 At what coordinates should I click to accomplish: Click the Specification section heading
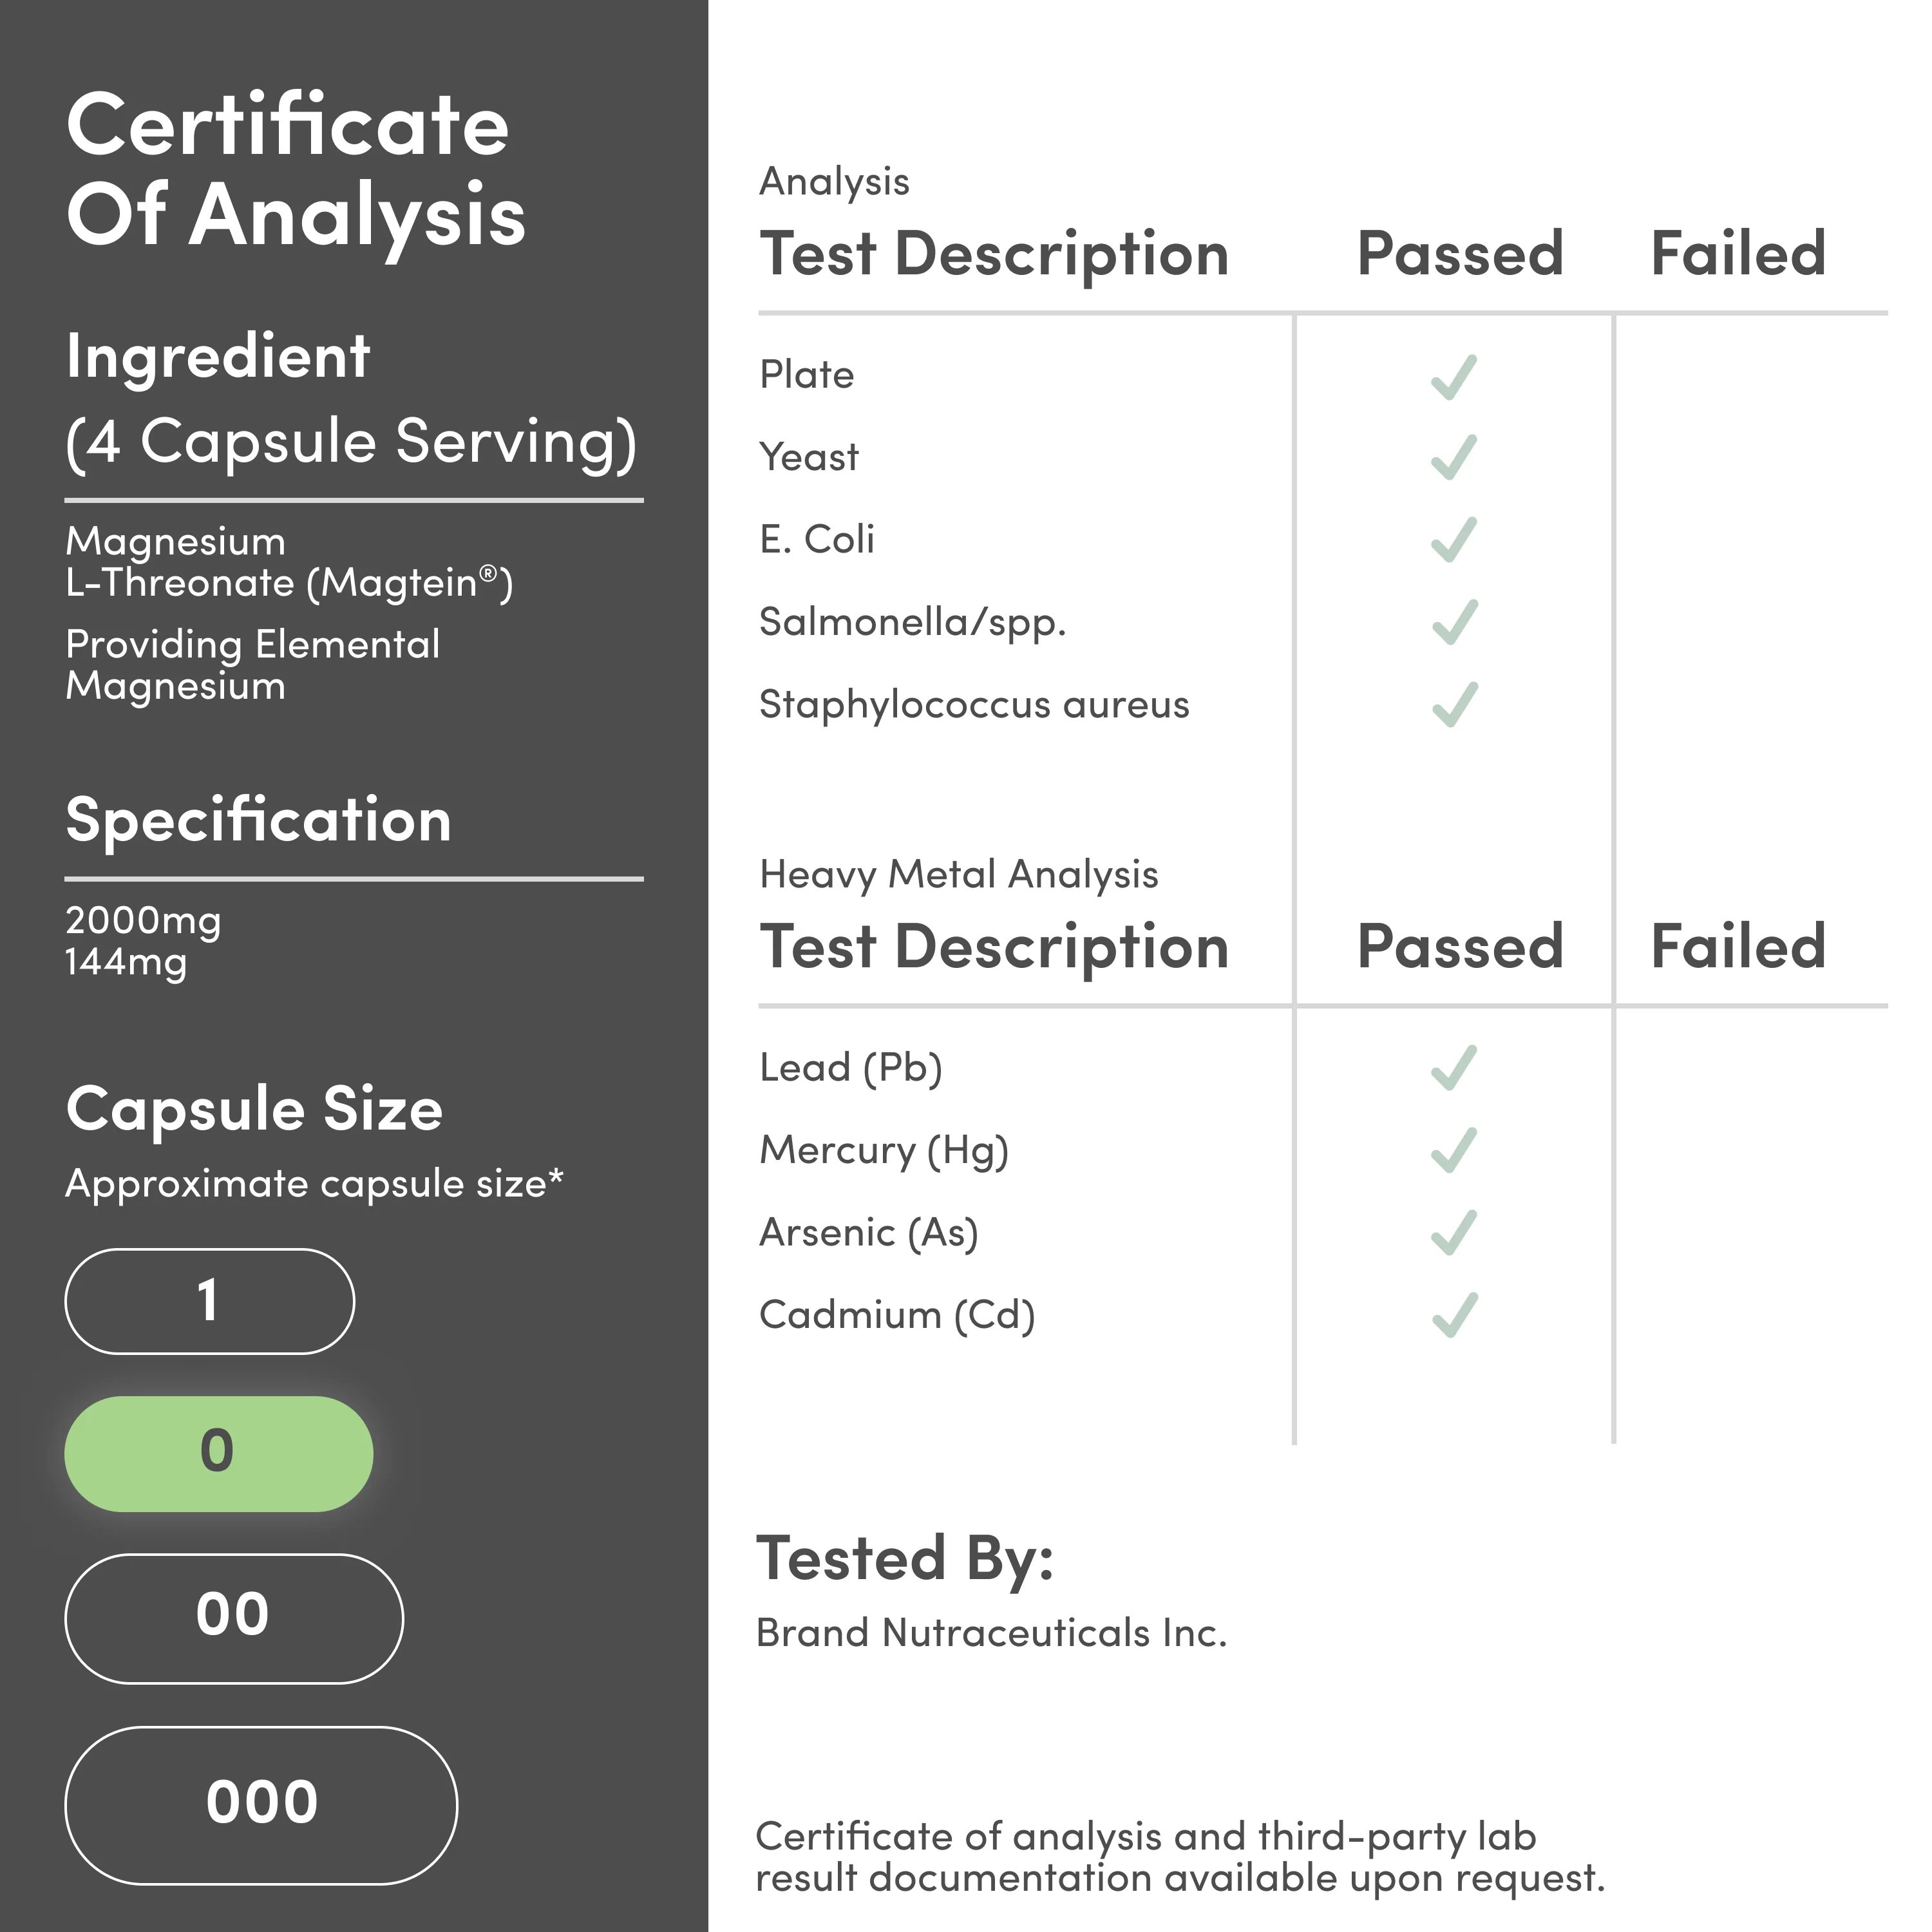(258, 820)
